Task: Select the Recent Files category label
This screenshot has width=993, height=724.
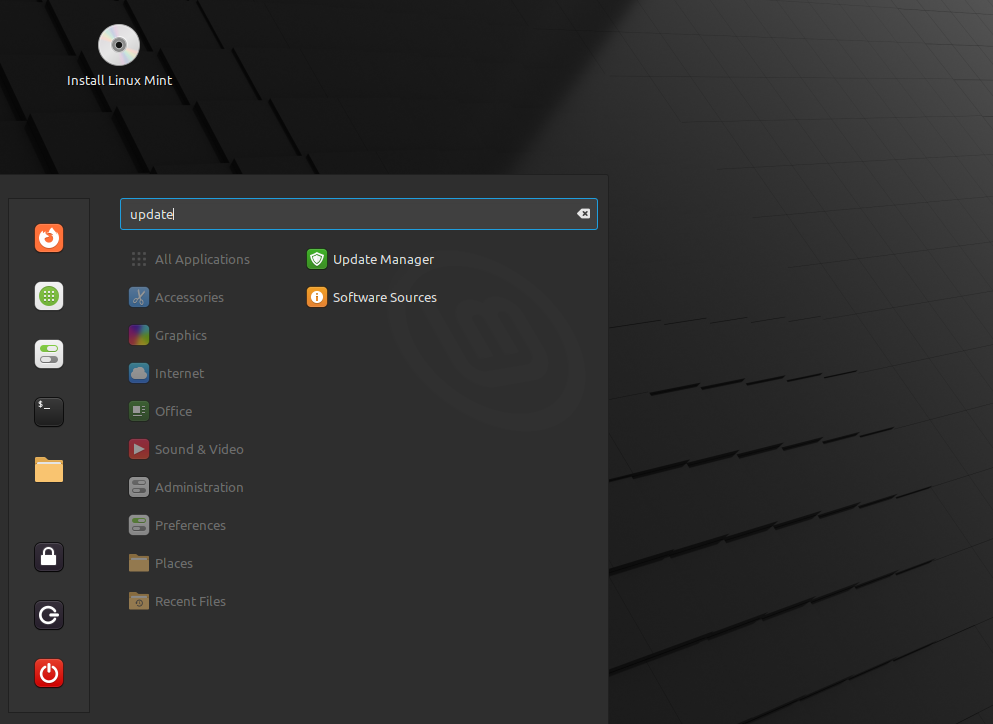Action: click(x=190, y=602)
